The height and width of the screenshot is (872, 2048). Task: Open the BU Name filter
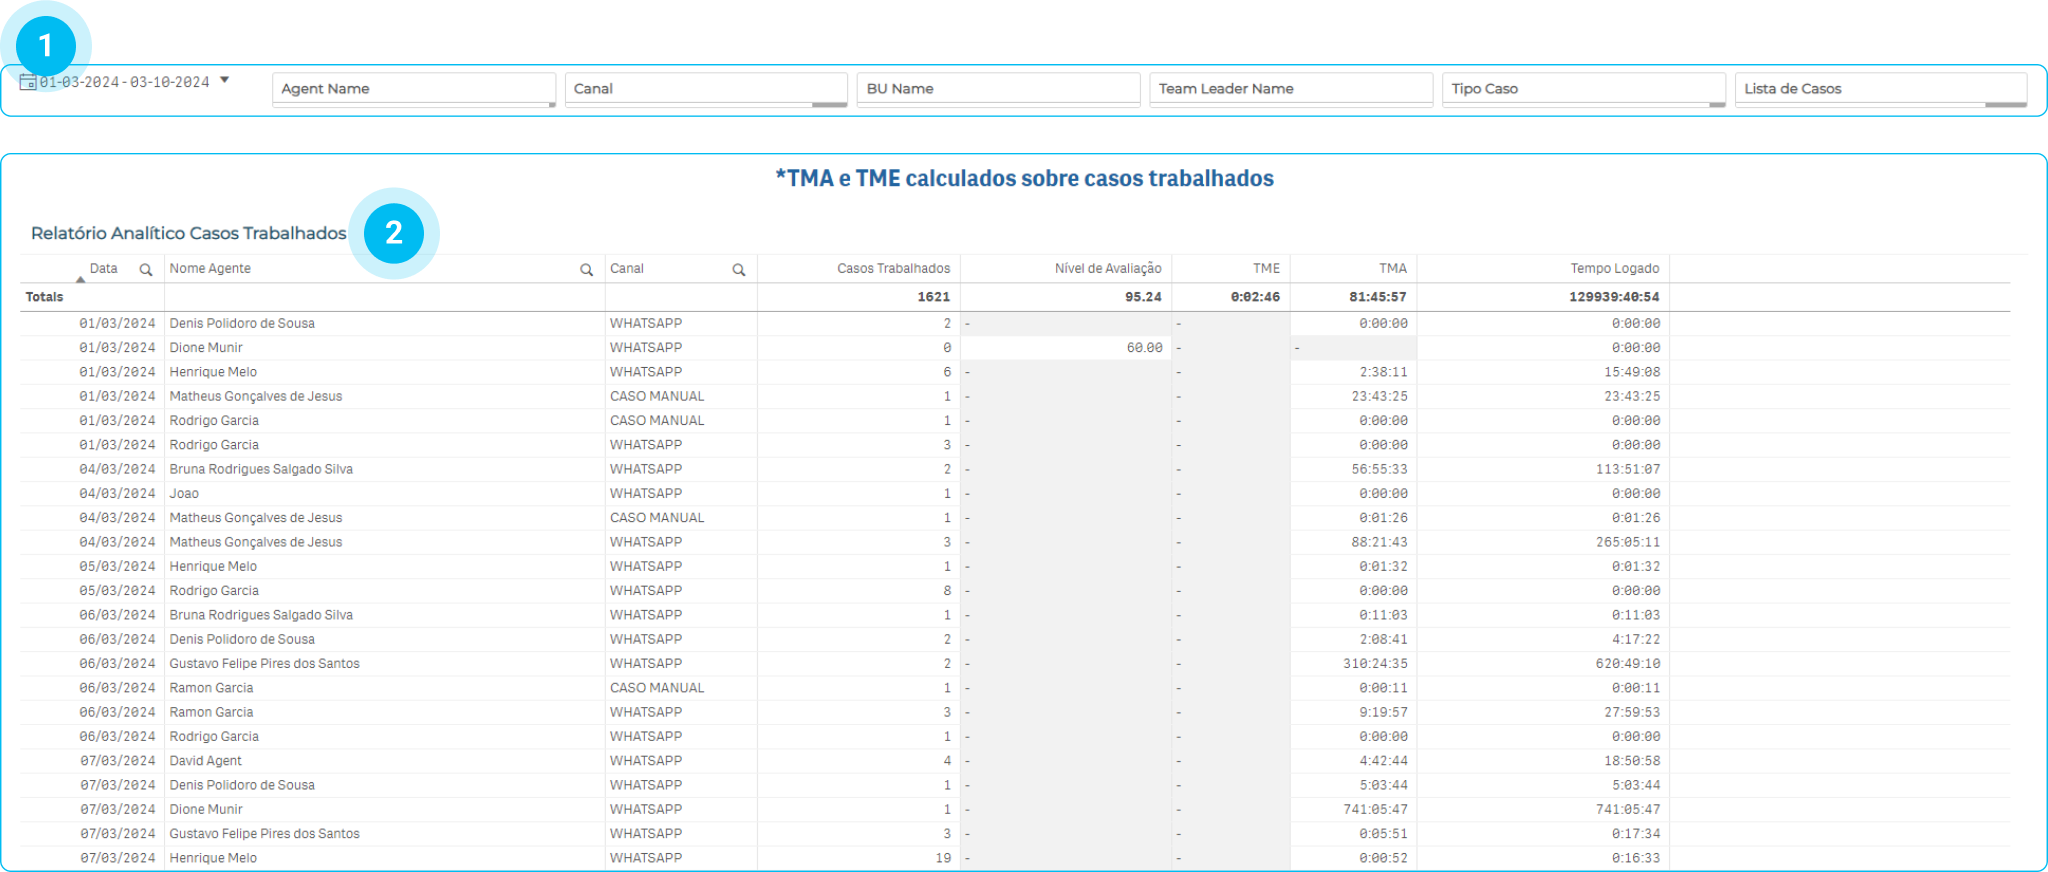point(997,89)
